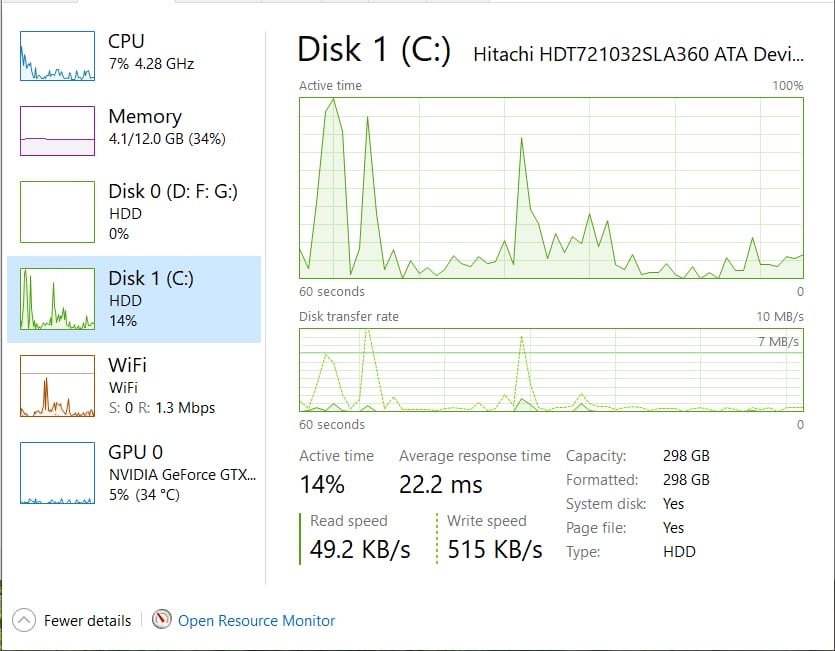Open Resource Monitor link
Viewport: 835px width, 651px height.
point(256,621)
